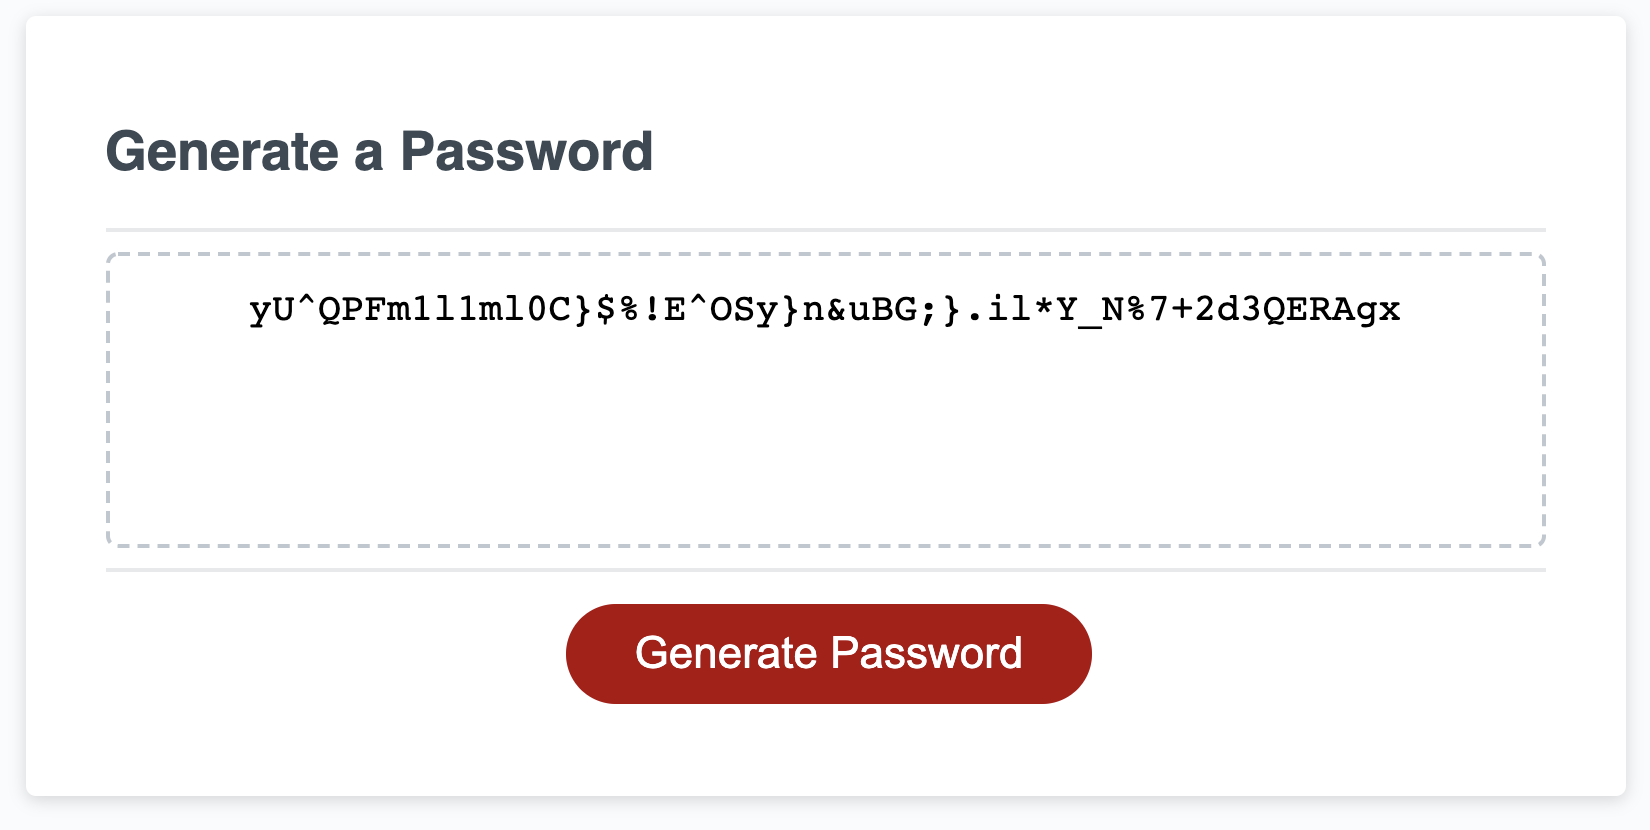This screenshot has width=1650, height=830.
Task: Click the generated password text
Action: (x=825, y=309)
